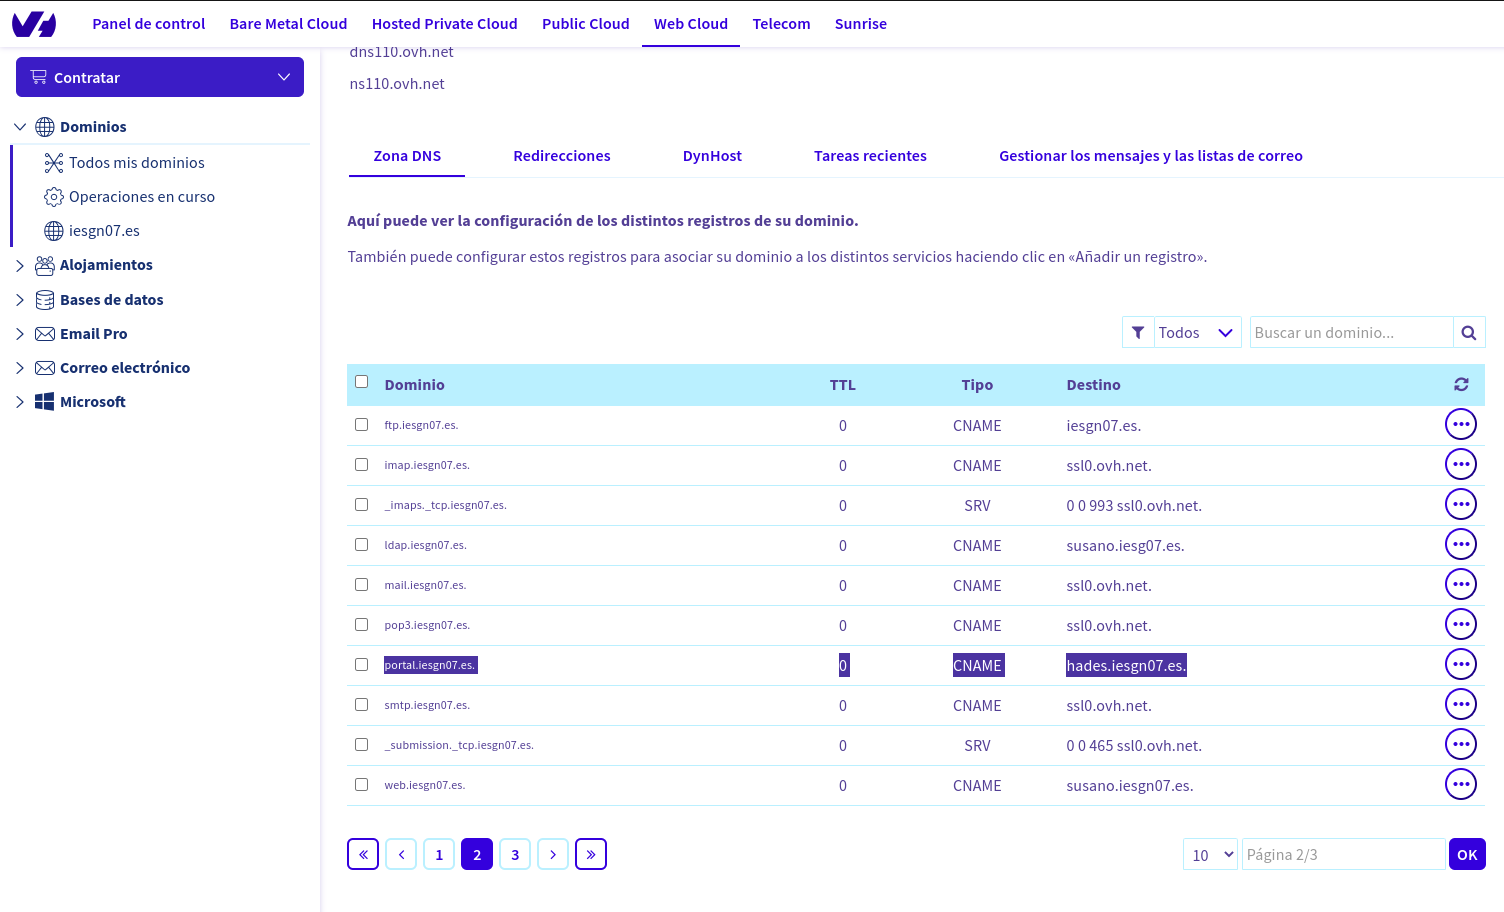Screen dimensions: 1504x912
Task: Click the Contratar button
Action: coord(159,77)
